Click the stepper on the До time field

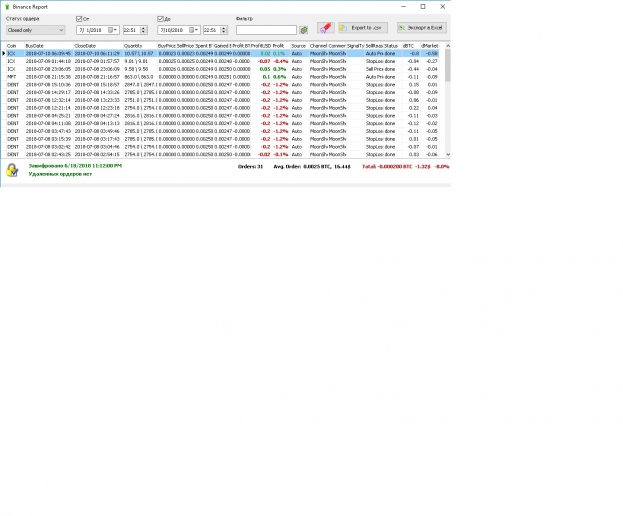(224, 30)
